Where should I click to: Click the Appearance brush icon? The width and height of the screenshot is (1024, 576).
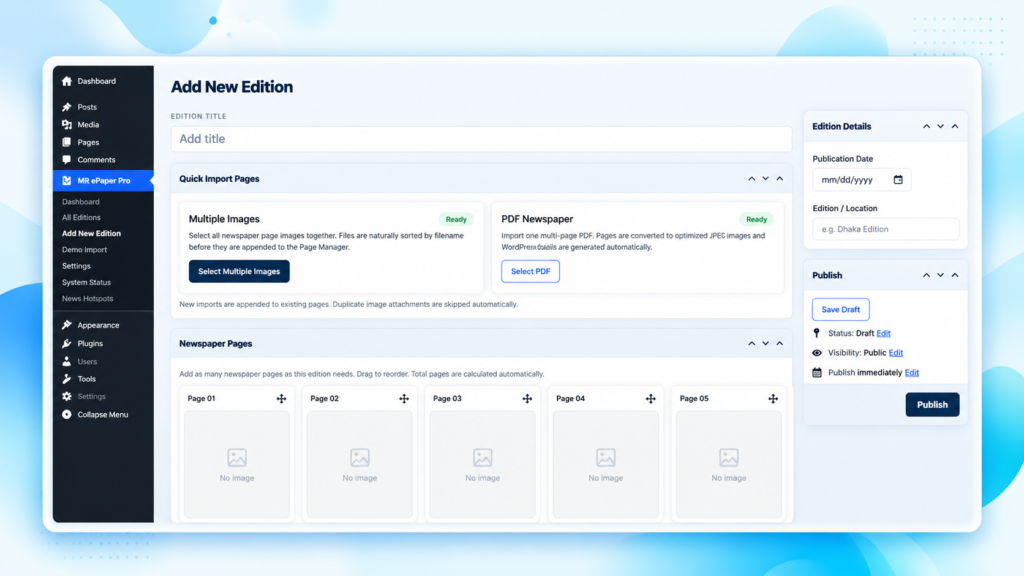coord(67,325)
